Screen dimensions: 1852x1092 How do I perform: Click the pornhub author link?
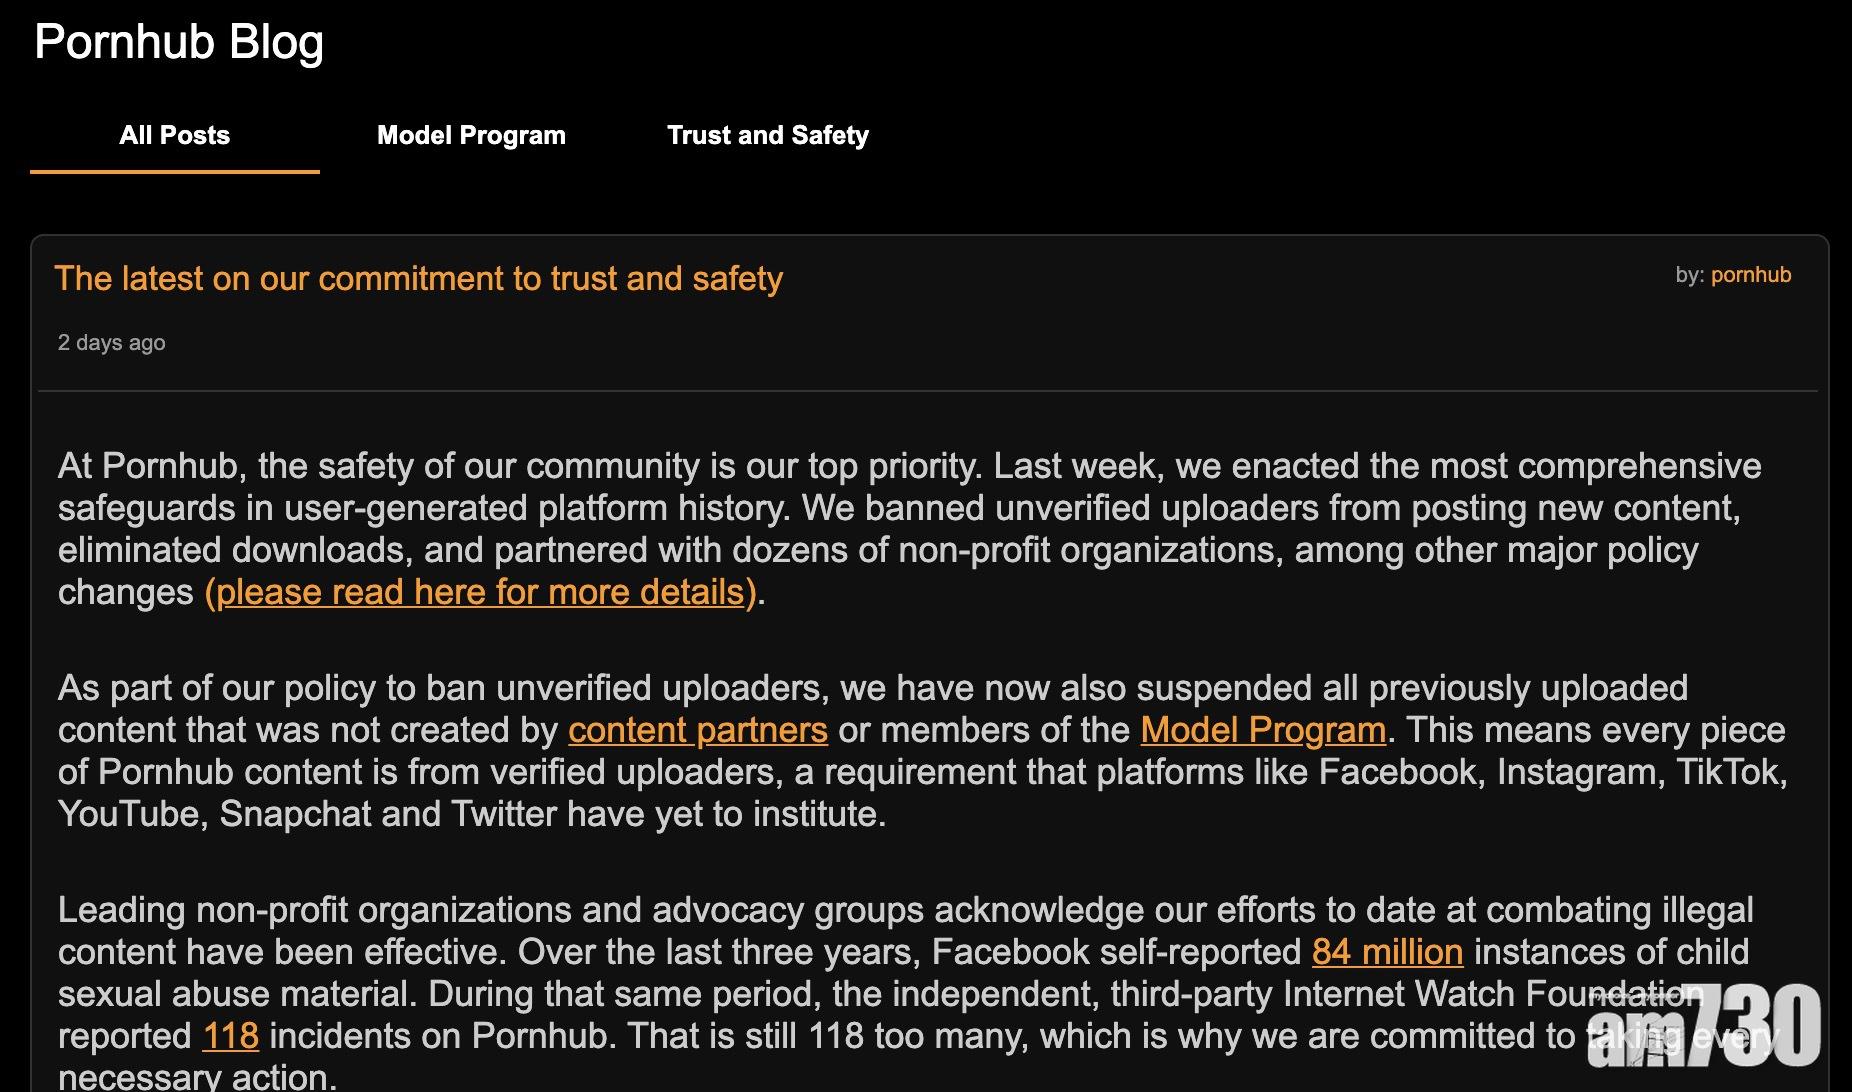coord(1750,275)
